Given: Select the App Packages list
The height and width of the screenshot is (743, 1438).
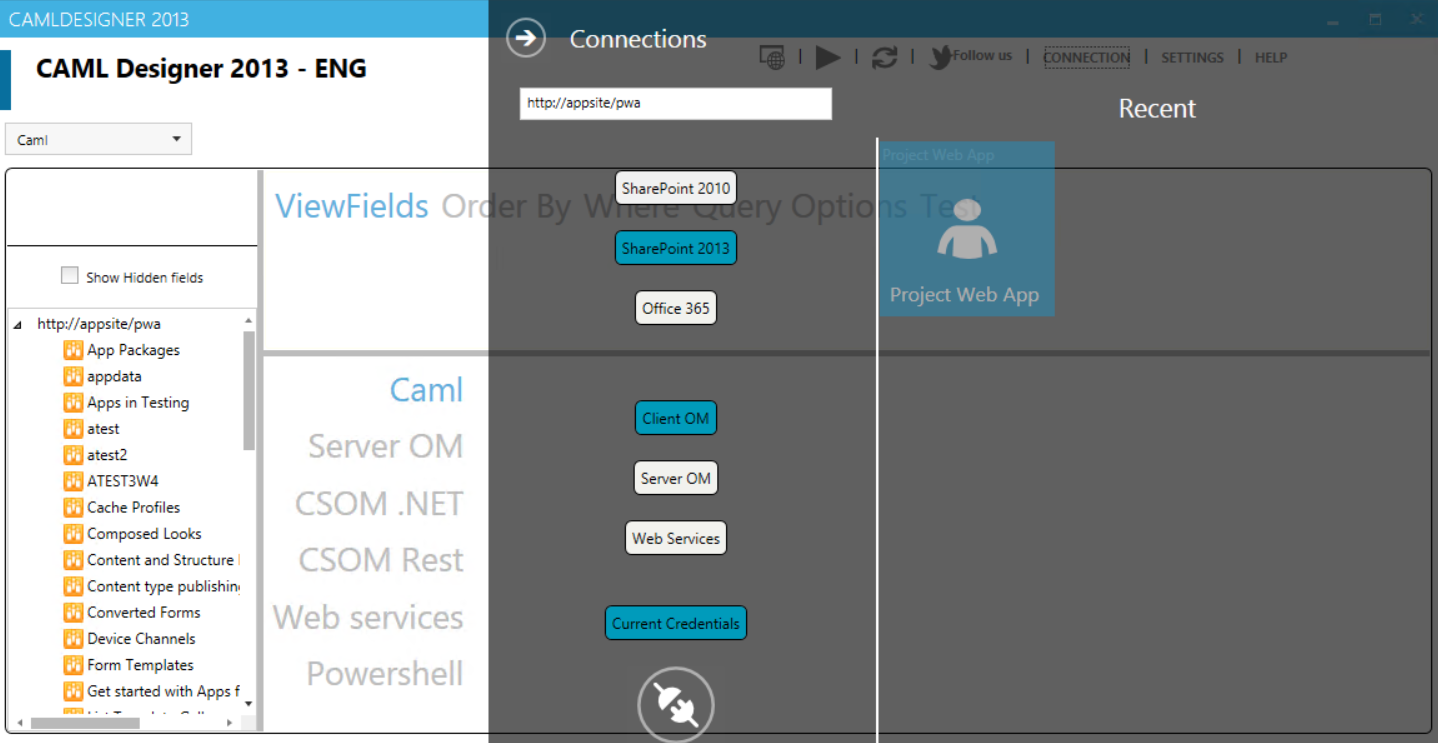Looking at the screenshot, I should pyautogui.click(x=134, y=350).
